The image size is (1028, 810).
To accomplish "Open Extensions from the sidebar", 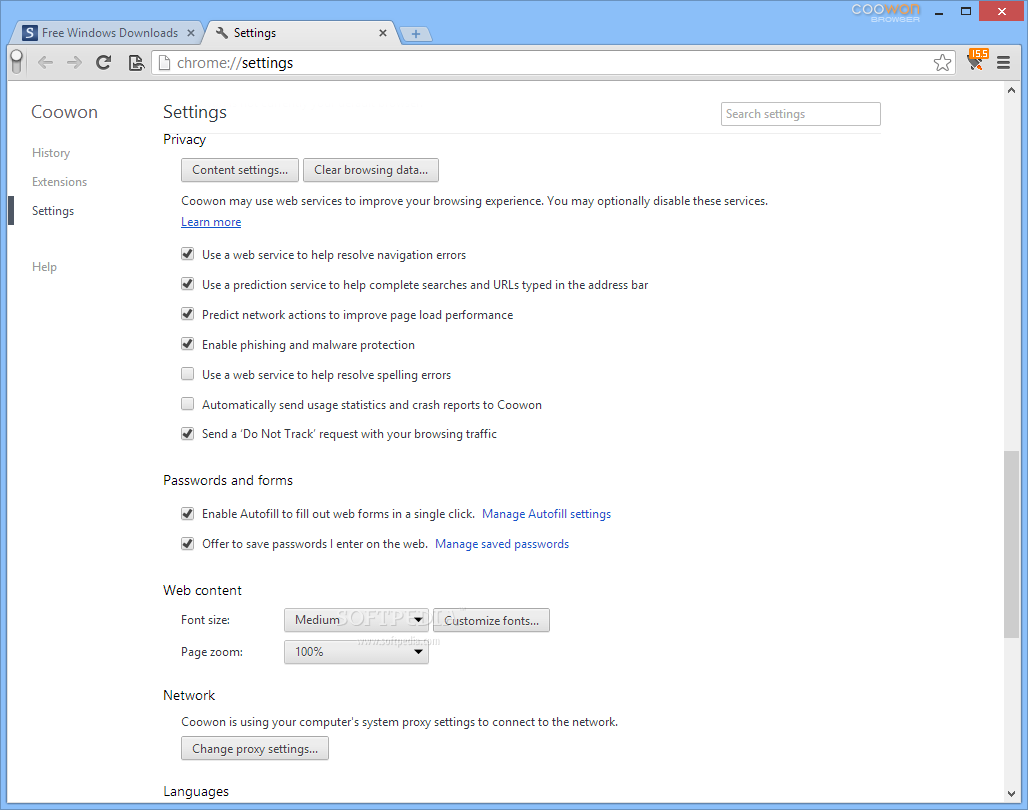I will 60,182.
